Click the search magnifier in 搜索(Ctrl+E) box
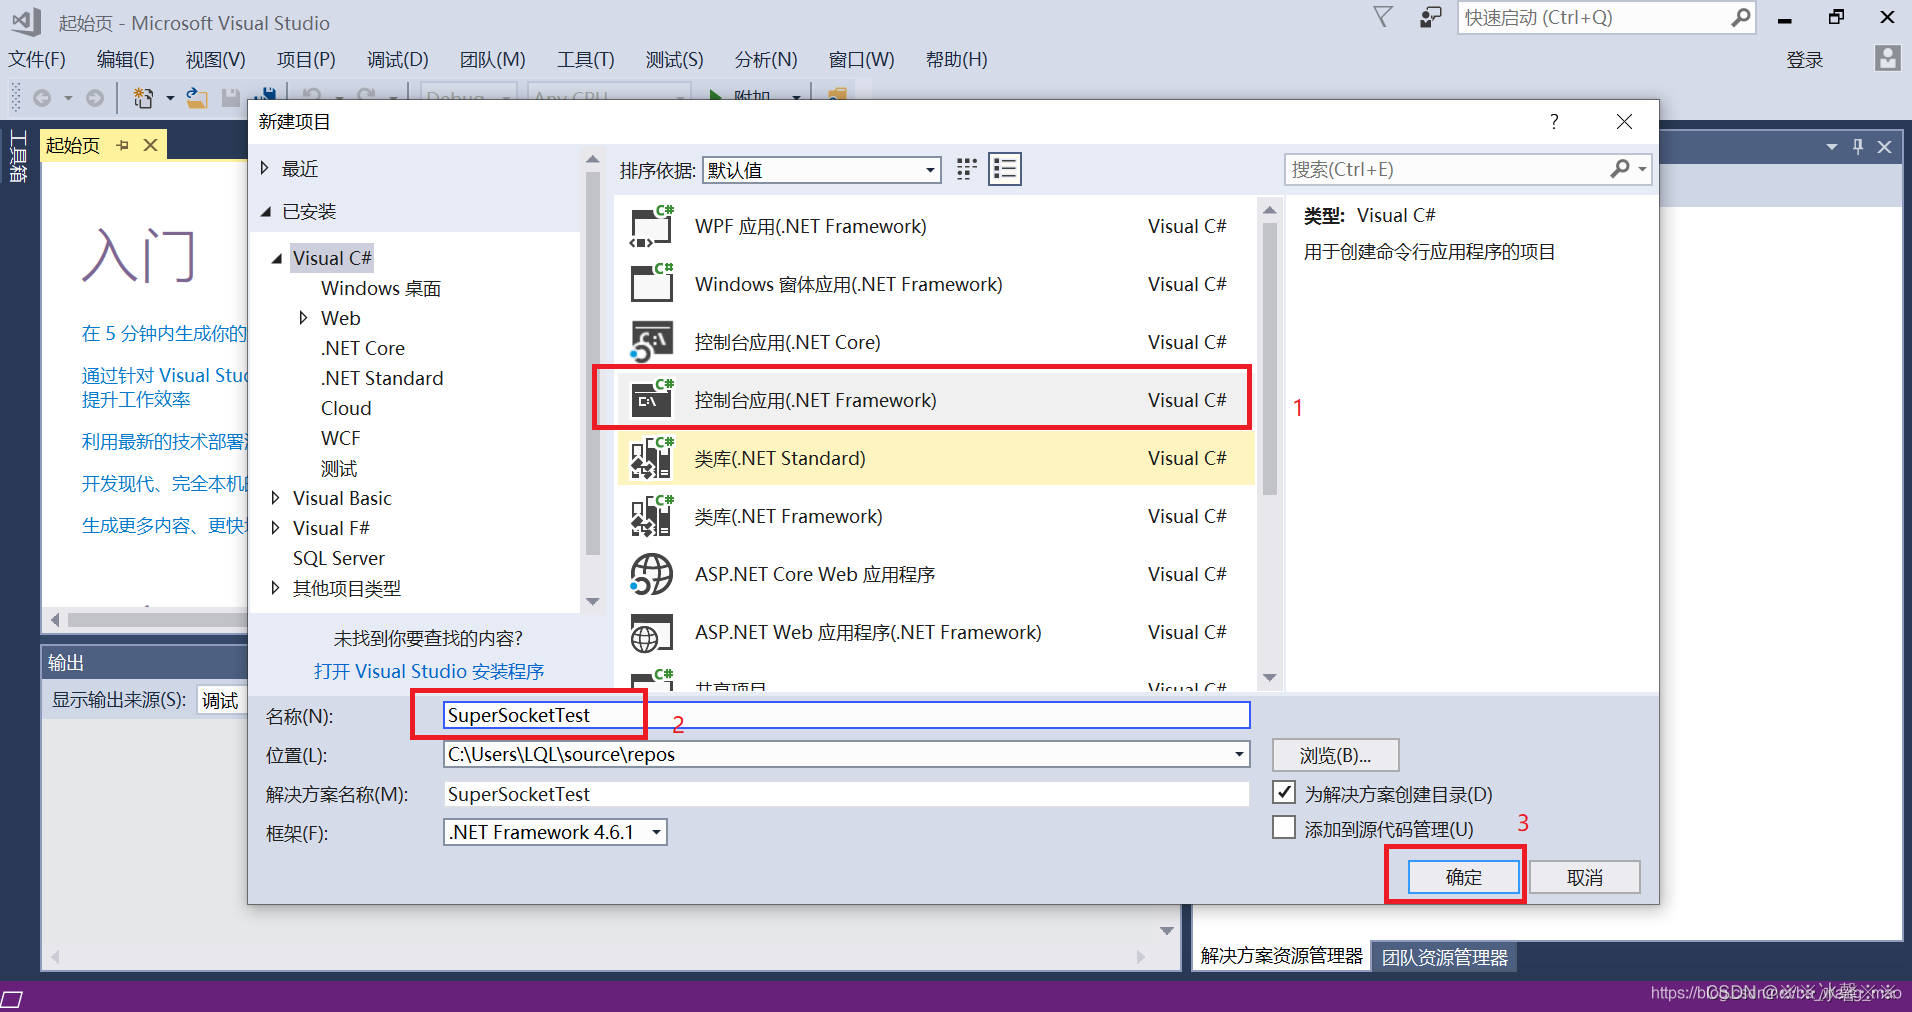This screenshot has height=1012, width=1912. coord(1620,169)
